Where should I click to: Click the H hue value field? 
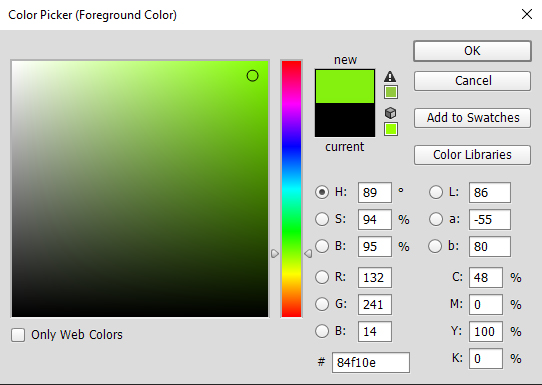point(375,192)
